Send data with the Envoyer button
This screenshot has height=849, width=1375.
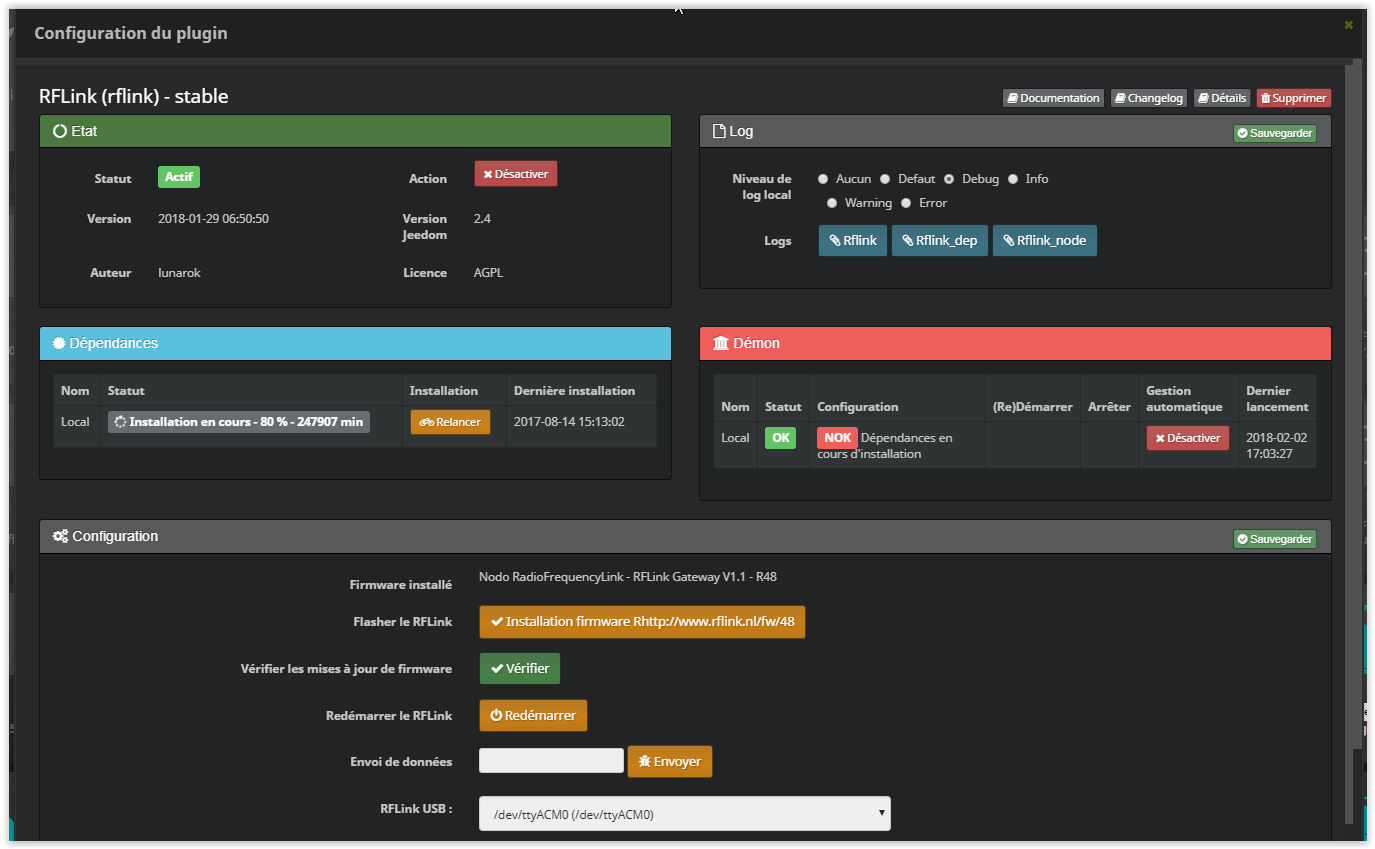[670, 762]
